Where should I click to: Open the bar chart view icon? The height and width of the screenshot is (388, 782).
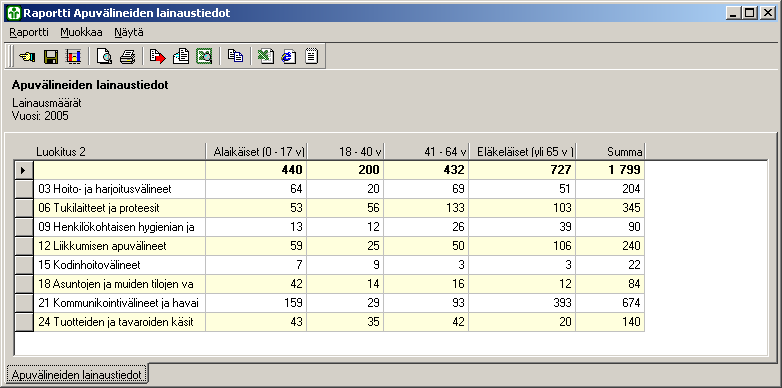[x=73, y=56]
